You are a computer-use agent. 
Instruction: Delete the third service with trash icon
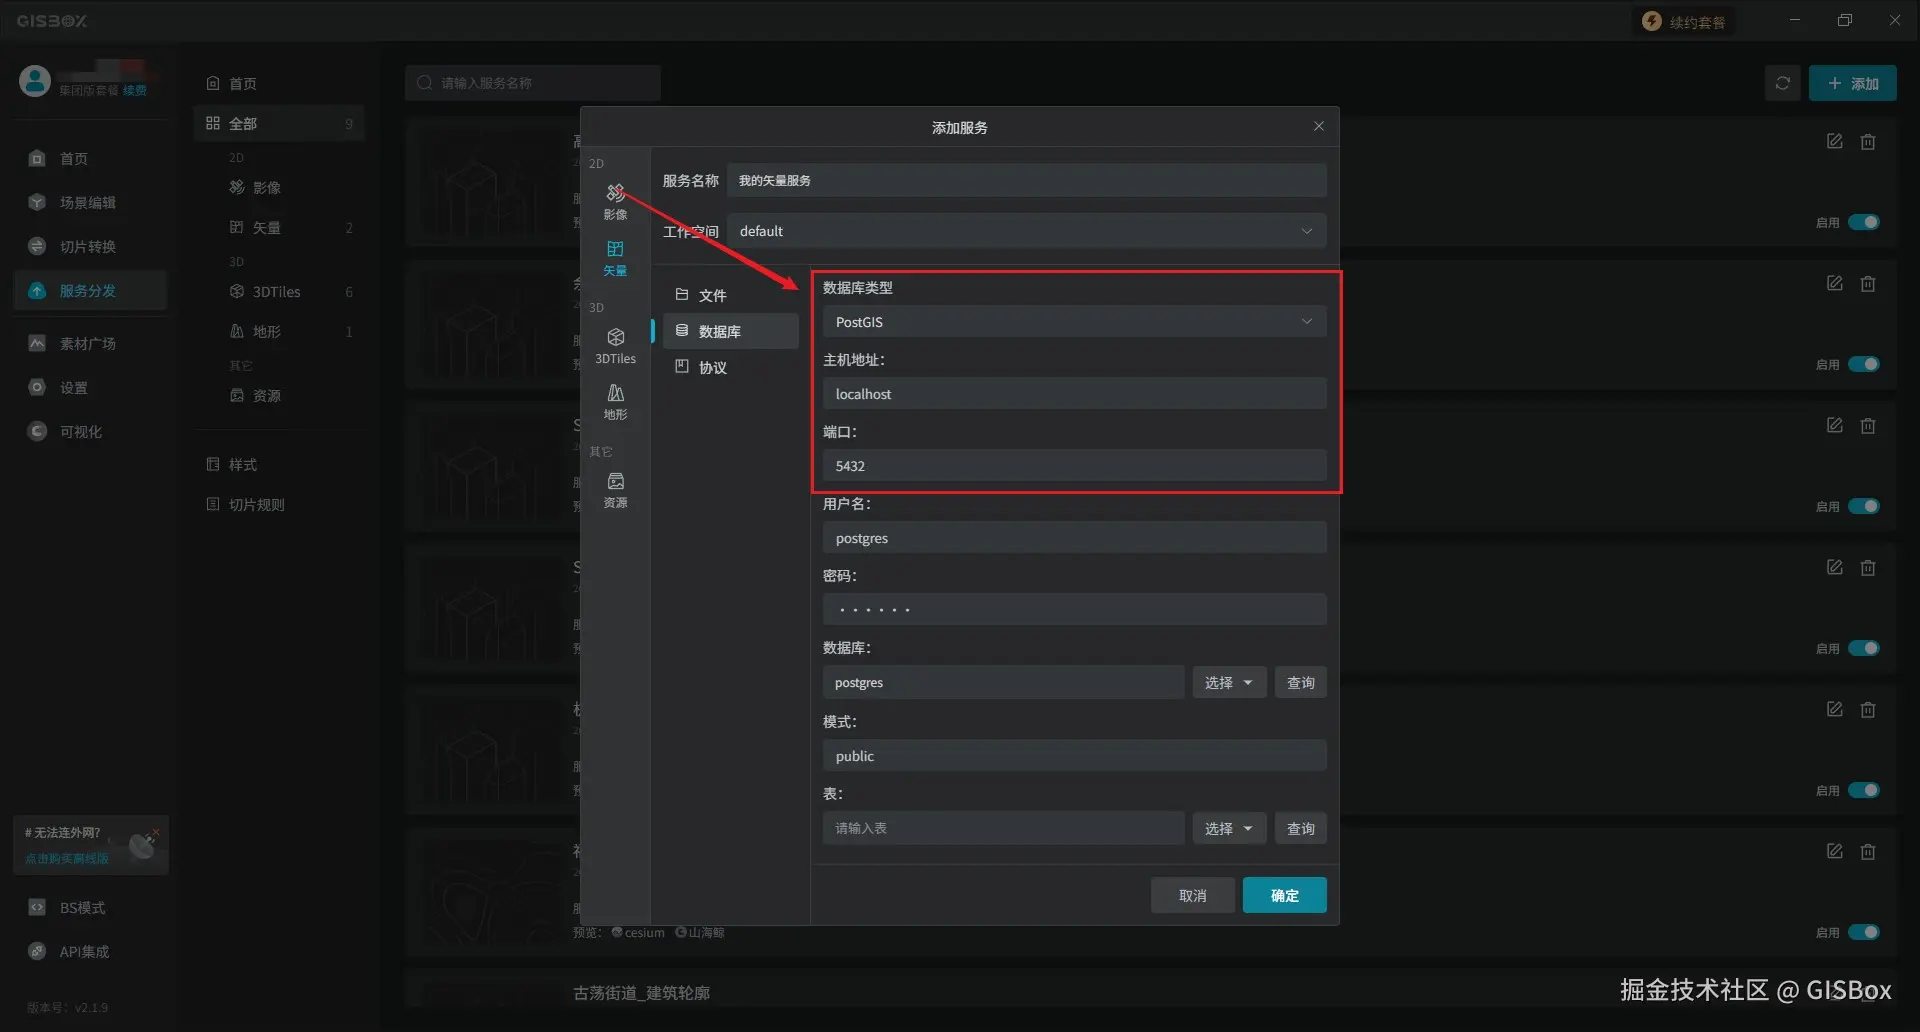(1867, 426)
